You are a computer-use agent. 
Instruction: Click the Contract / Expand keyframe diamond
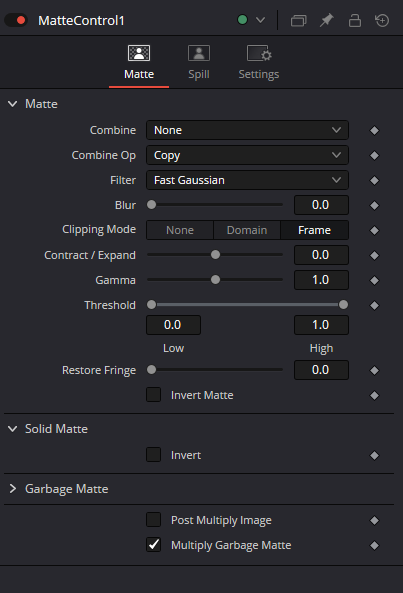click(x=374, y=255)
